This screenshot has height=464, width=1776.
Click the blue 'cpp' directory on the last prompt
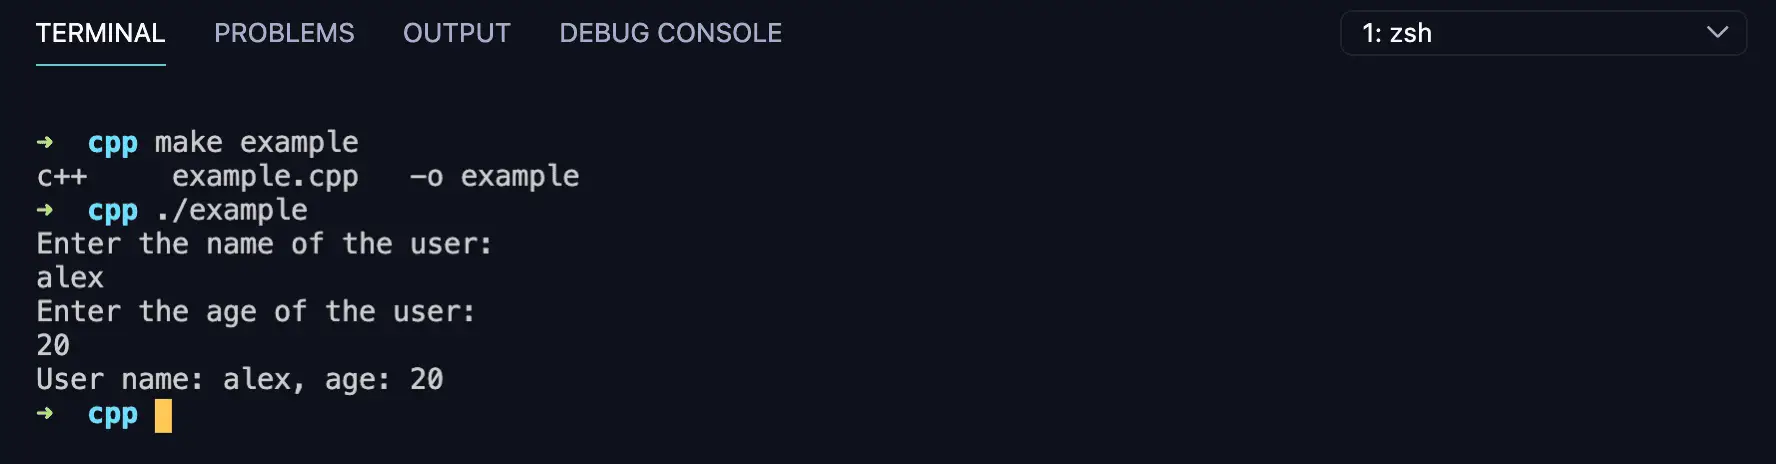coord(113,415)
